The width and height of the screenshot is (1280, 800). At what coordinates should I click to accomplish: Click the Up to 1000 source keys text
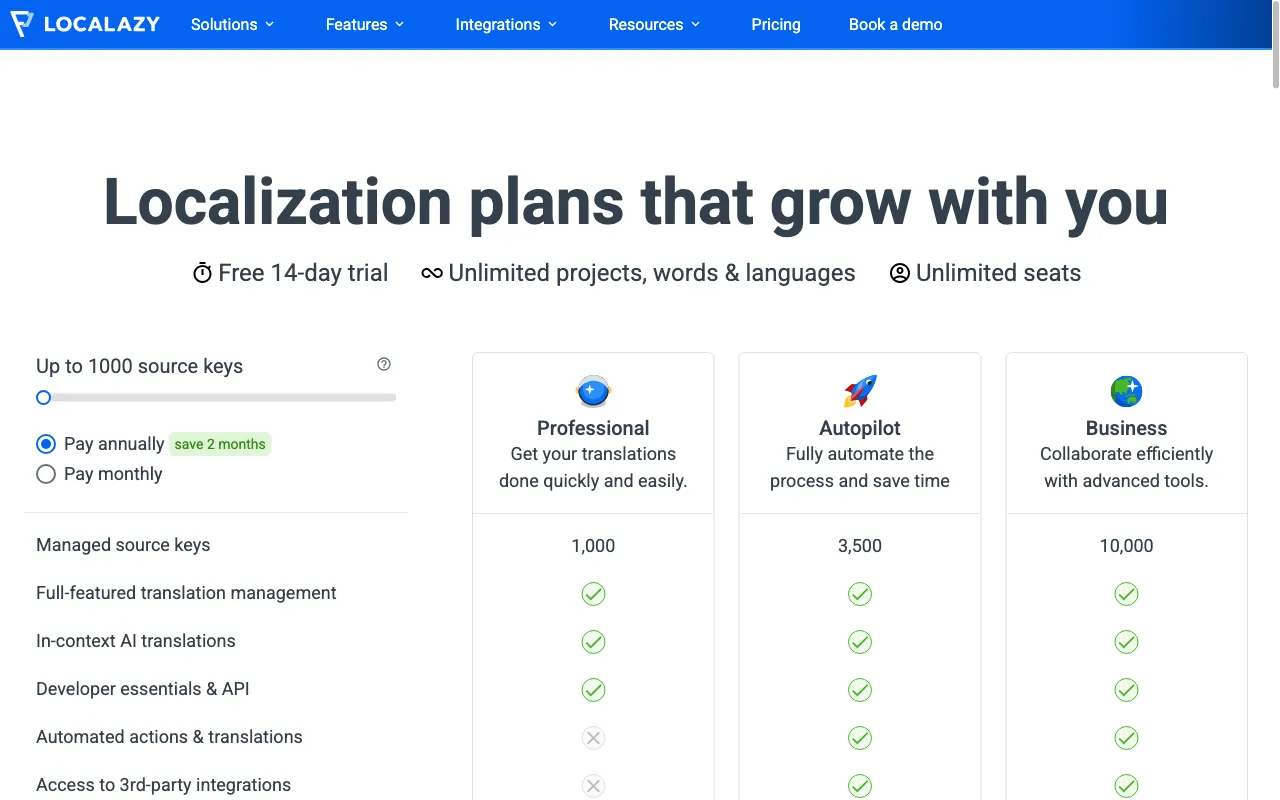140,366
